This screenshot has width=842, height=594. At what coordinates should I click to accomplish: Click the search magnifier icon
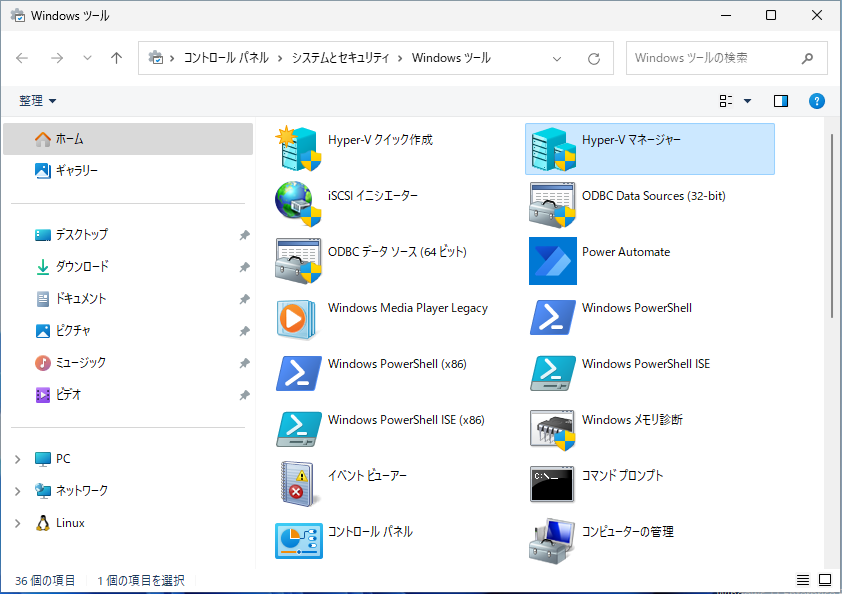tap(807, 58)
